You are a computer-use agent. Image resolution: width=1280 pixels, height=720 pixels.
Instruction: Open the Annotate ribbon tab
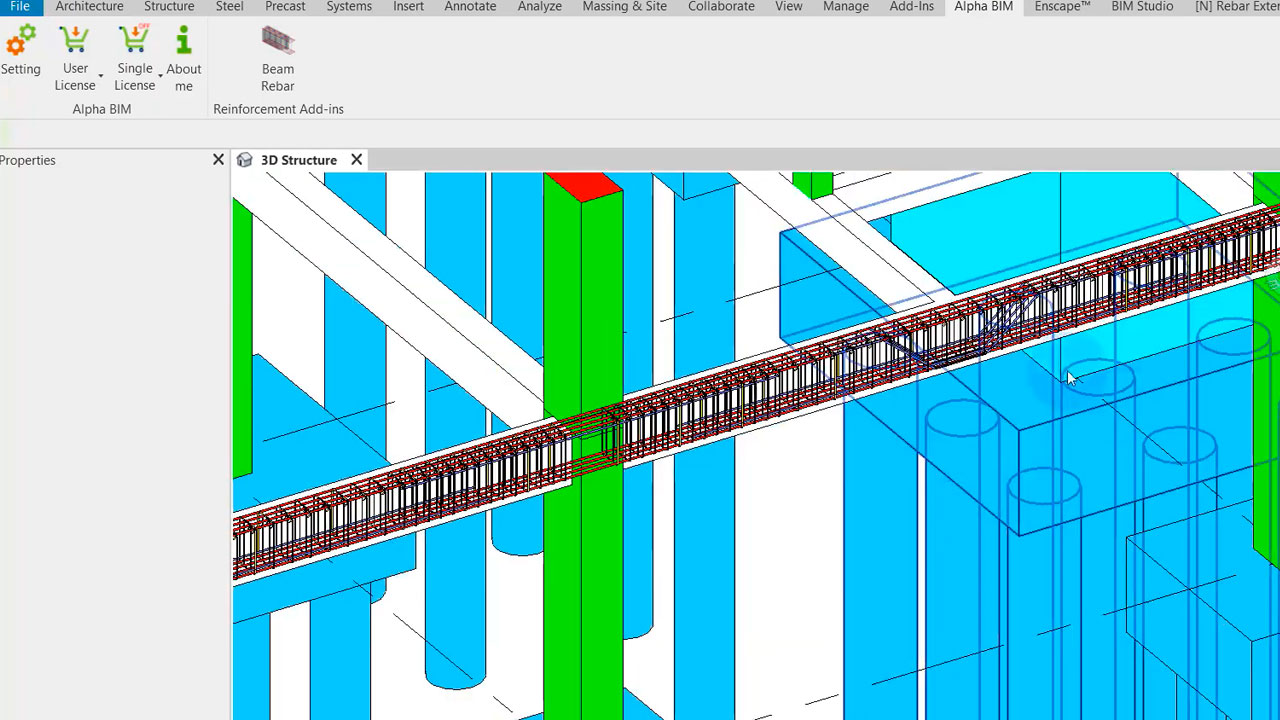pos(470,7)
